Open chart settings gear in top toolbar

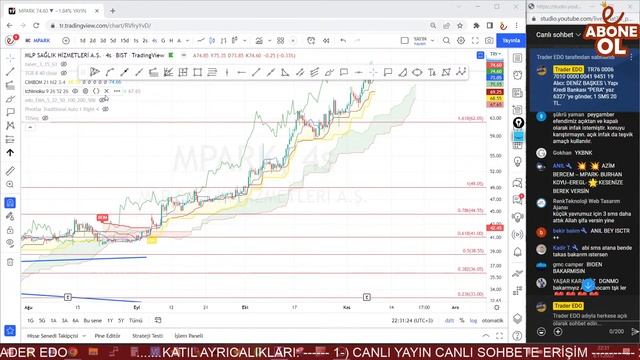coord(461,40)
